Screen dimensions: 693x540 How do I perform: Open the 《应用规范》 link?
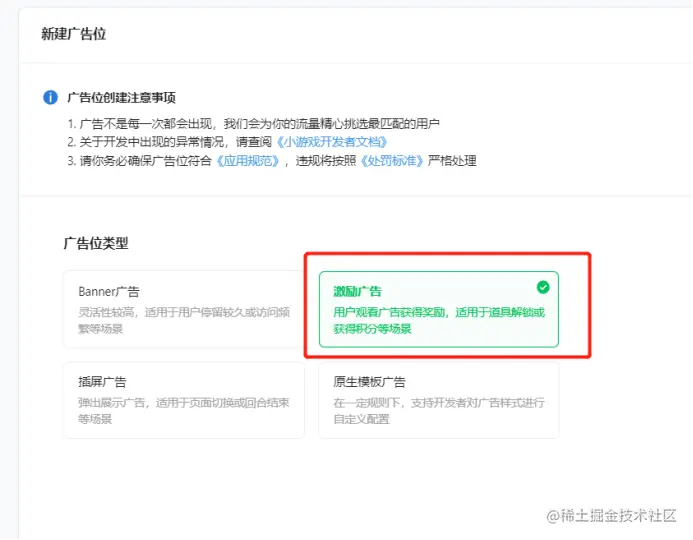[x=248, y=160]
